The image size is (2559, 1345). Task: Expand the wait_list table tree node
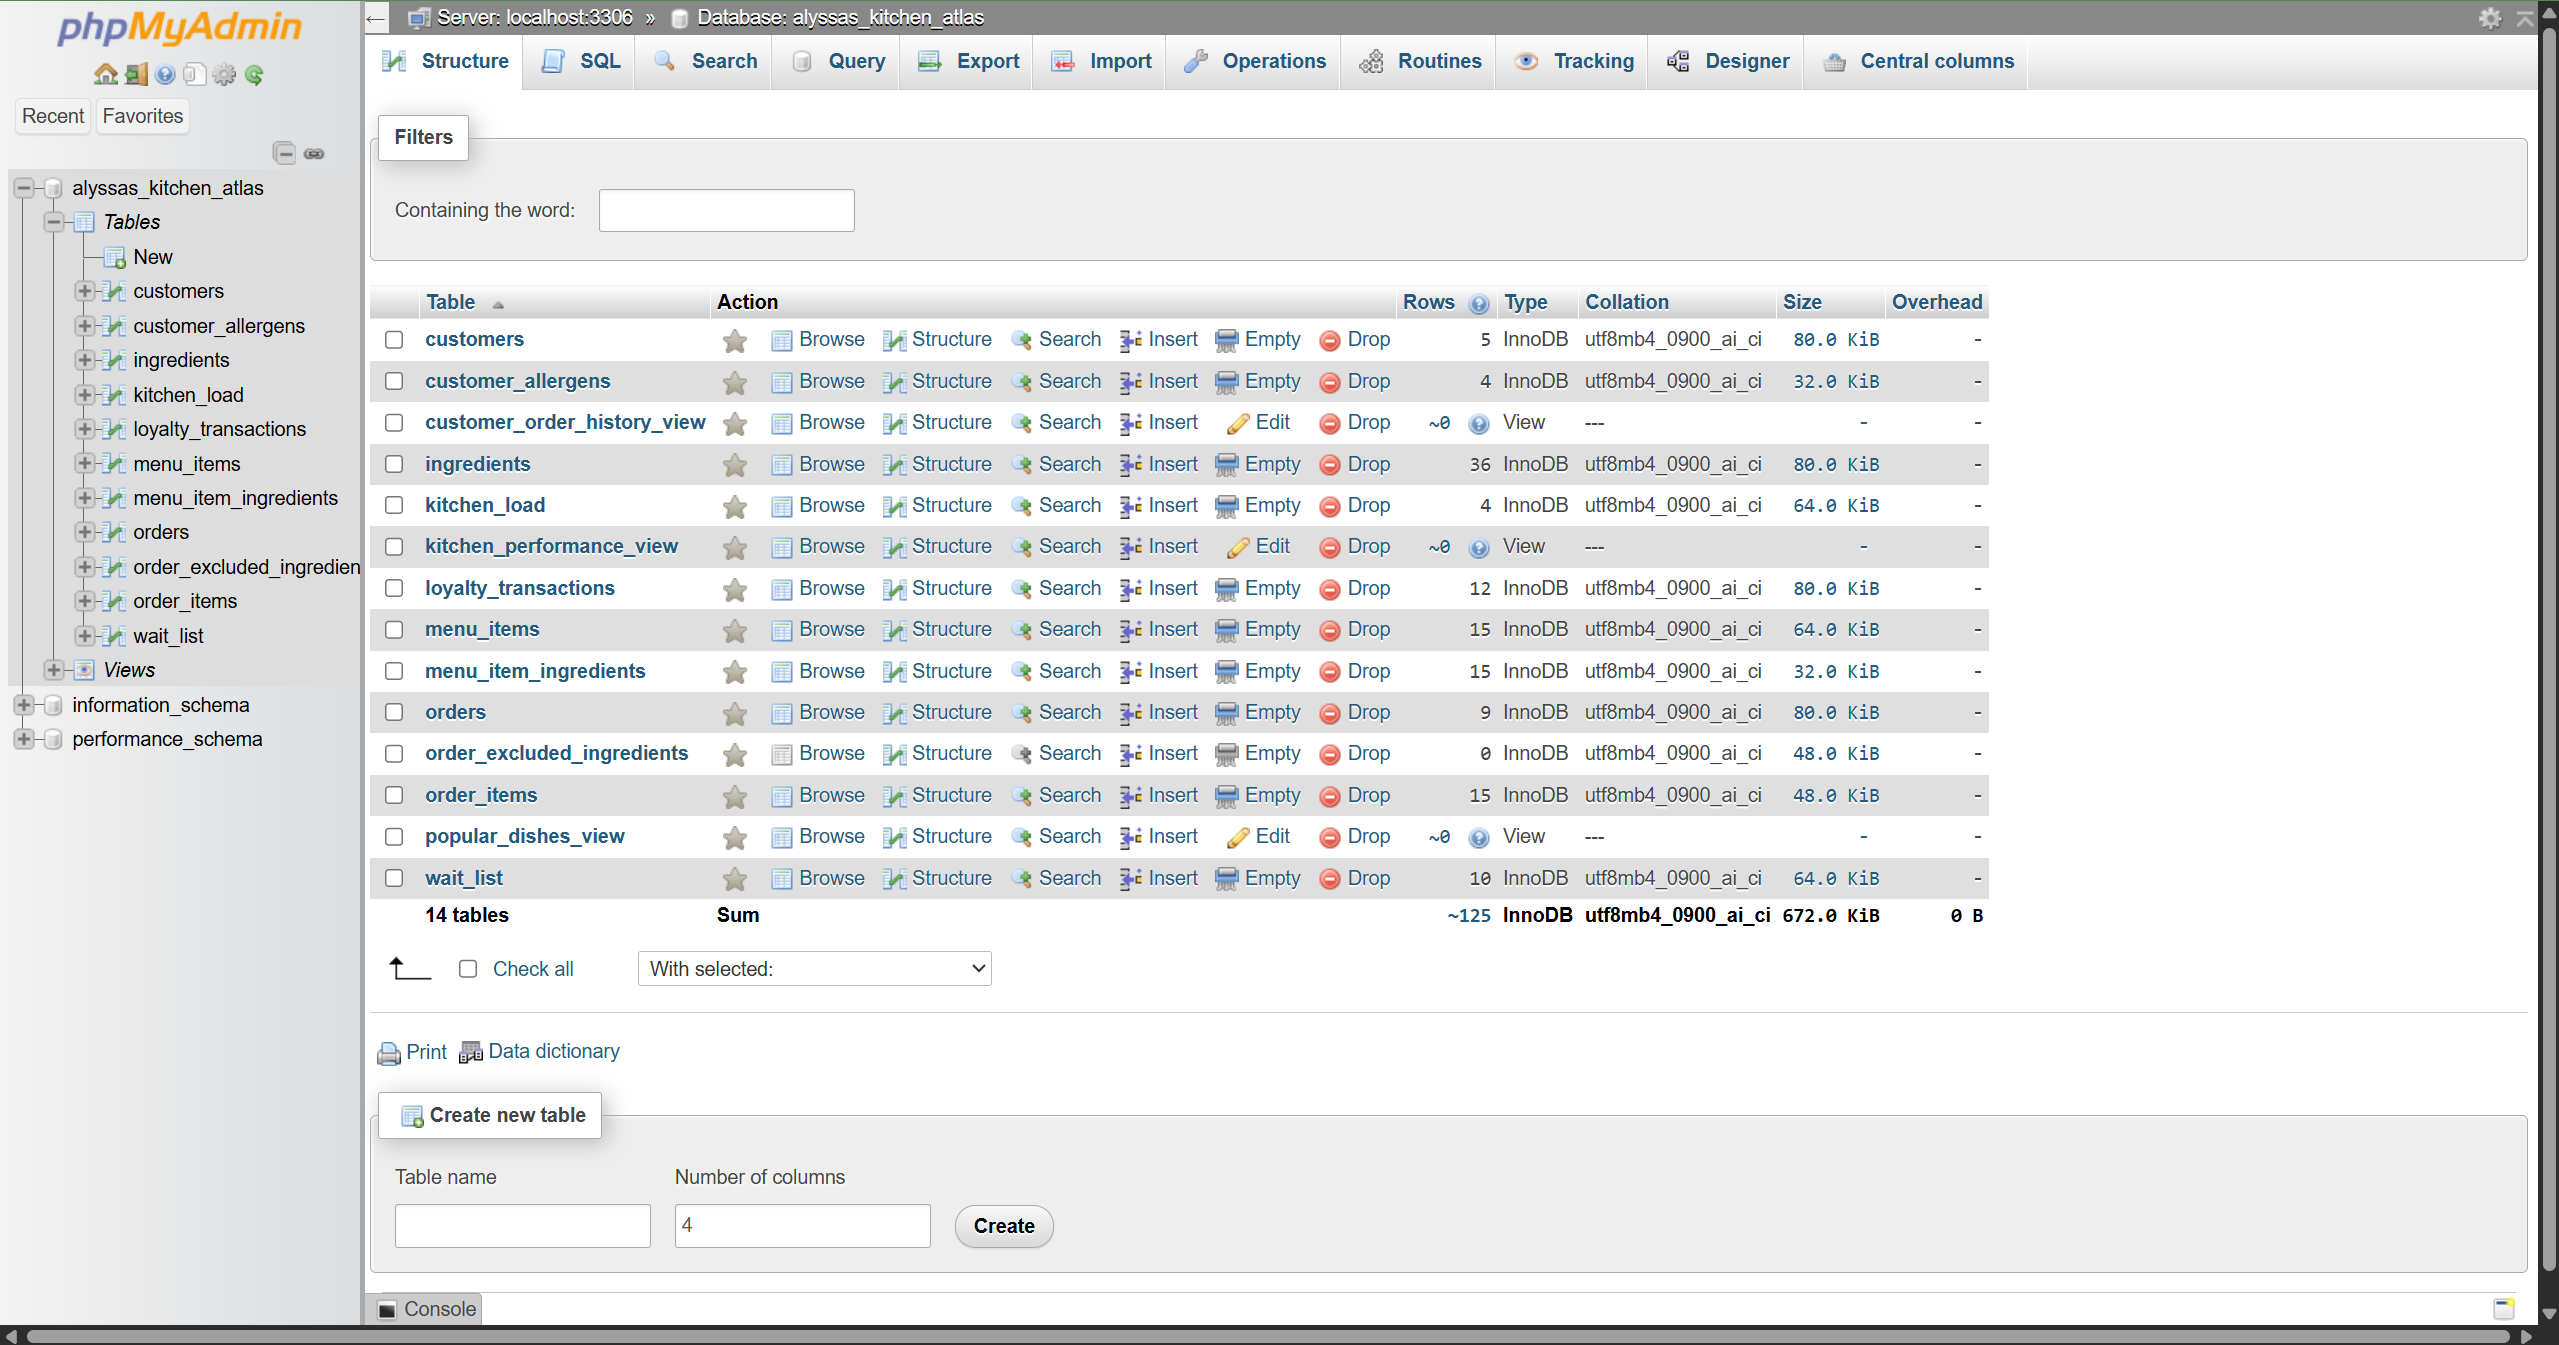(x=84, y=636)
